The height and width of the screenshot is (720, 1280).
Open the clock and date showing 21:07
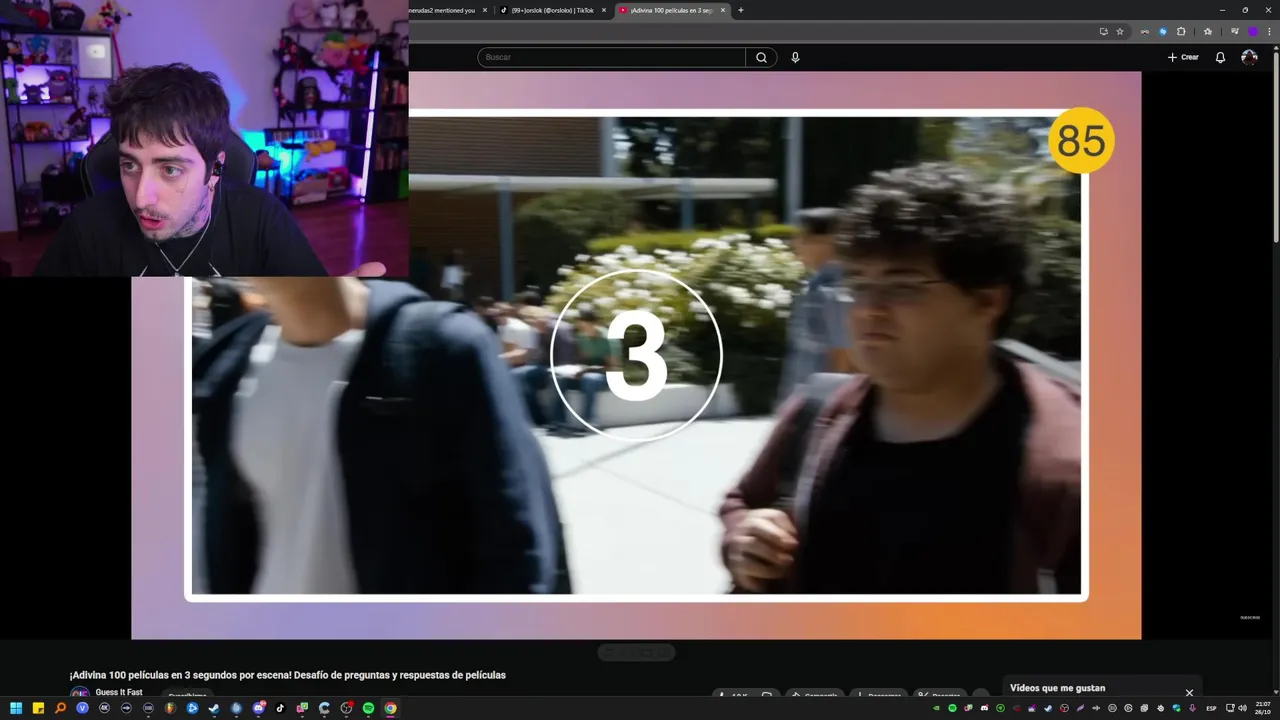point(1263,708)
